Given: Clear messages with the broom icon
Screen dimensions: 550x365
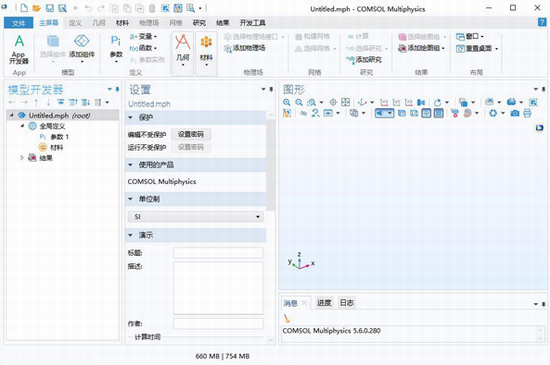Looking at the screenshot, I should coord(287,318).
